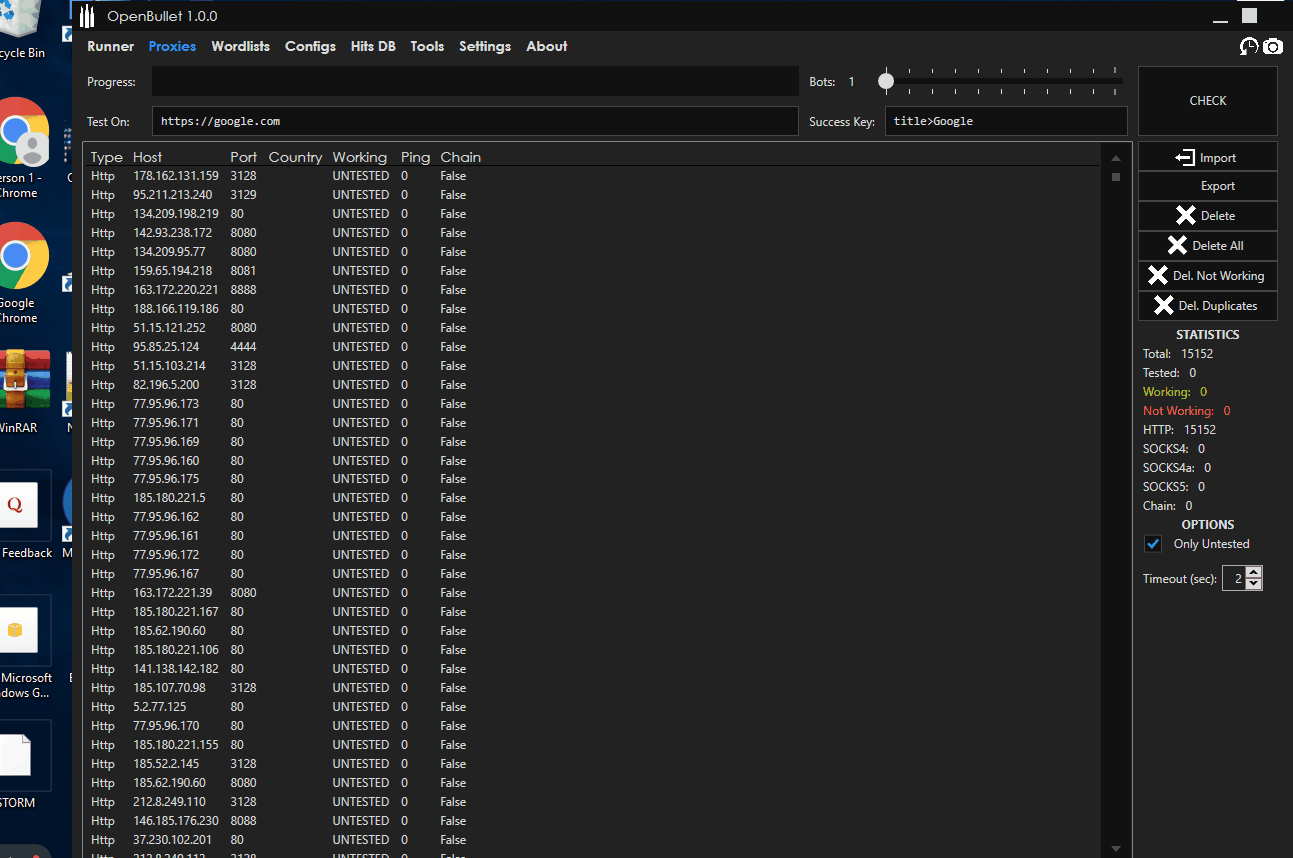Select the Microsoft Windows desktop shortcut
Screen dimensions: 1293x858
click(26, 650)
